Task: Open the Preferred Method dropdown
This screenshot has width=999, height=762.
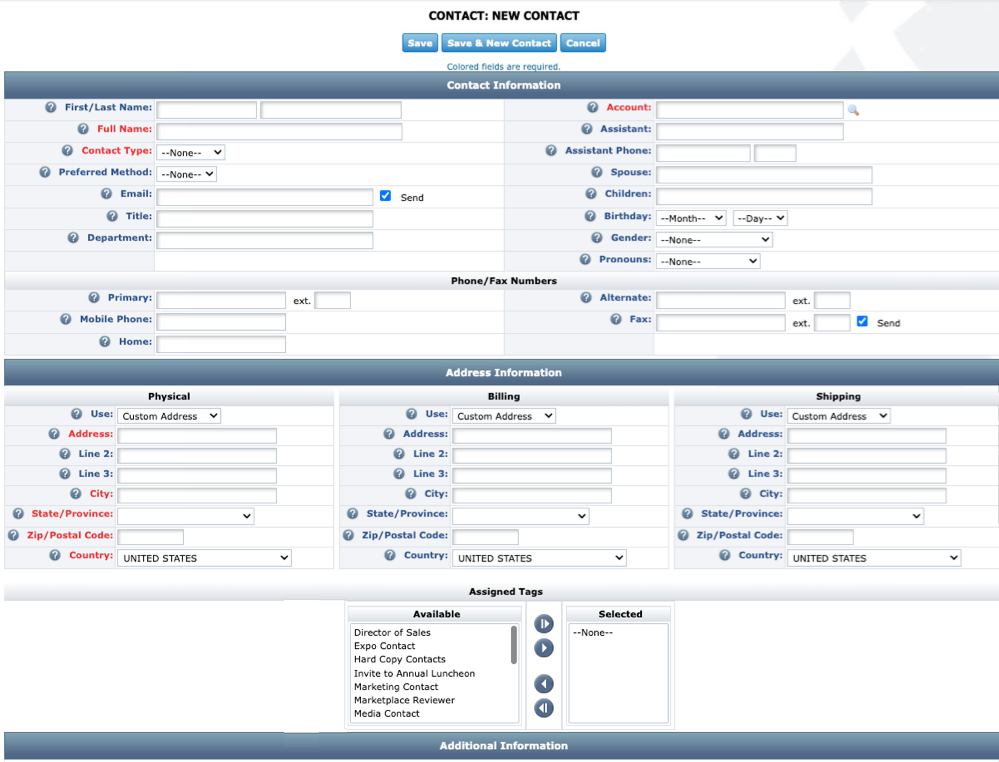Action: click(187, 174)
